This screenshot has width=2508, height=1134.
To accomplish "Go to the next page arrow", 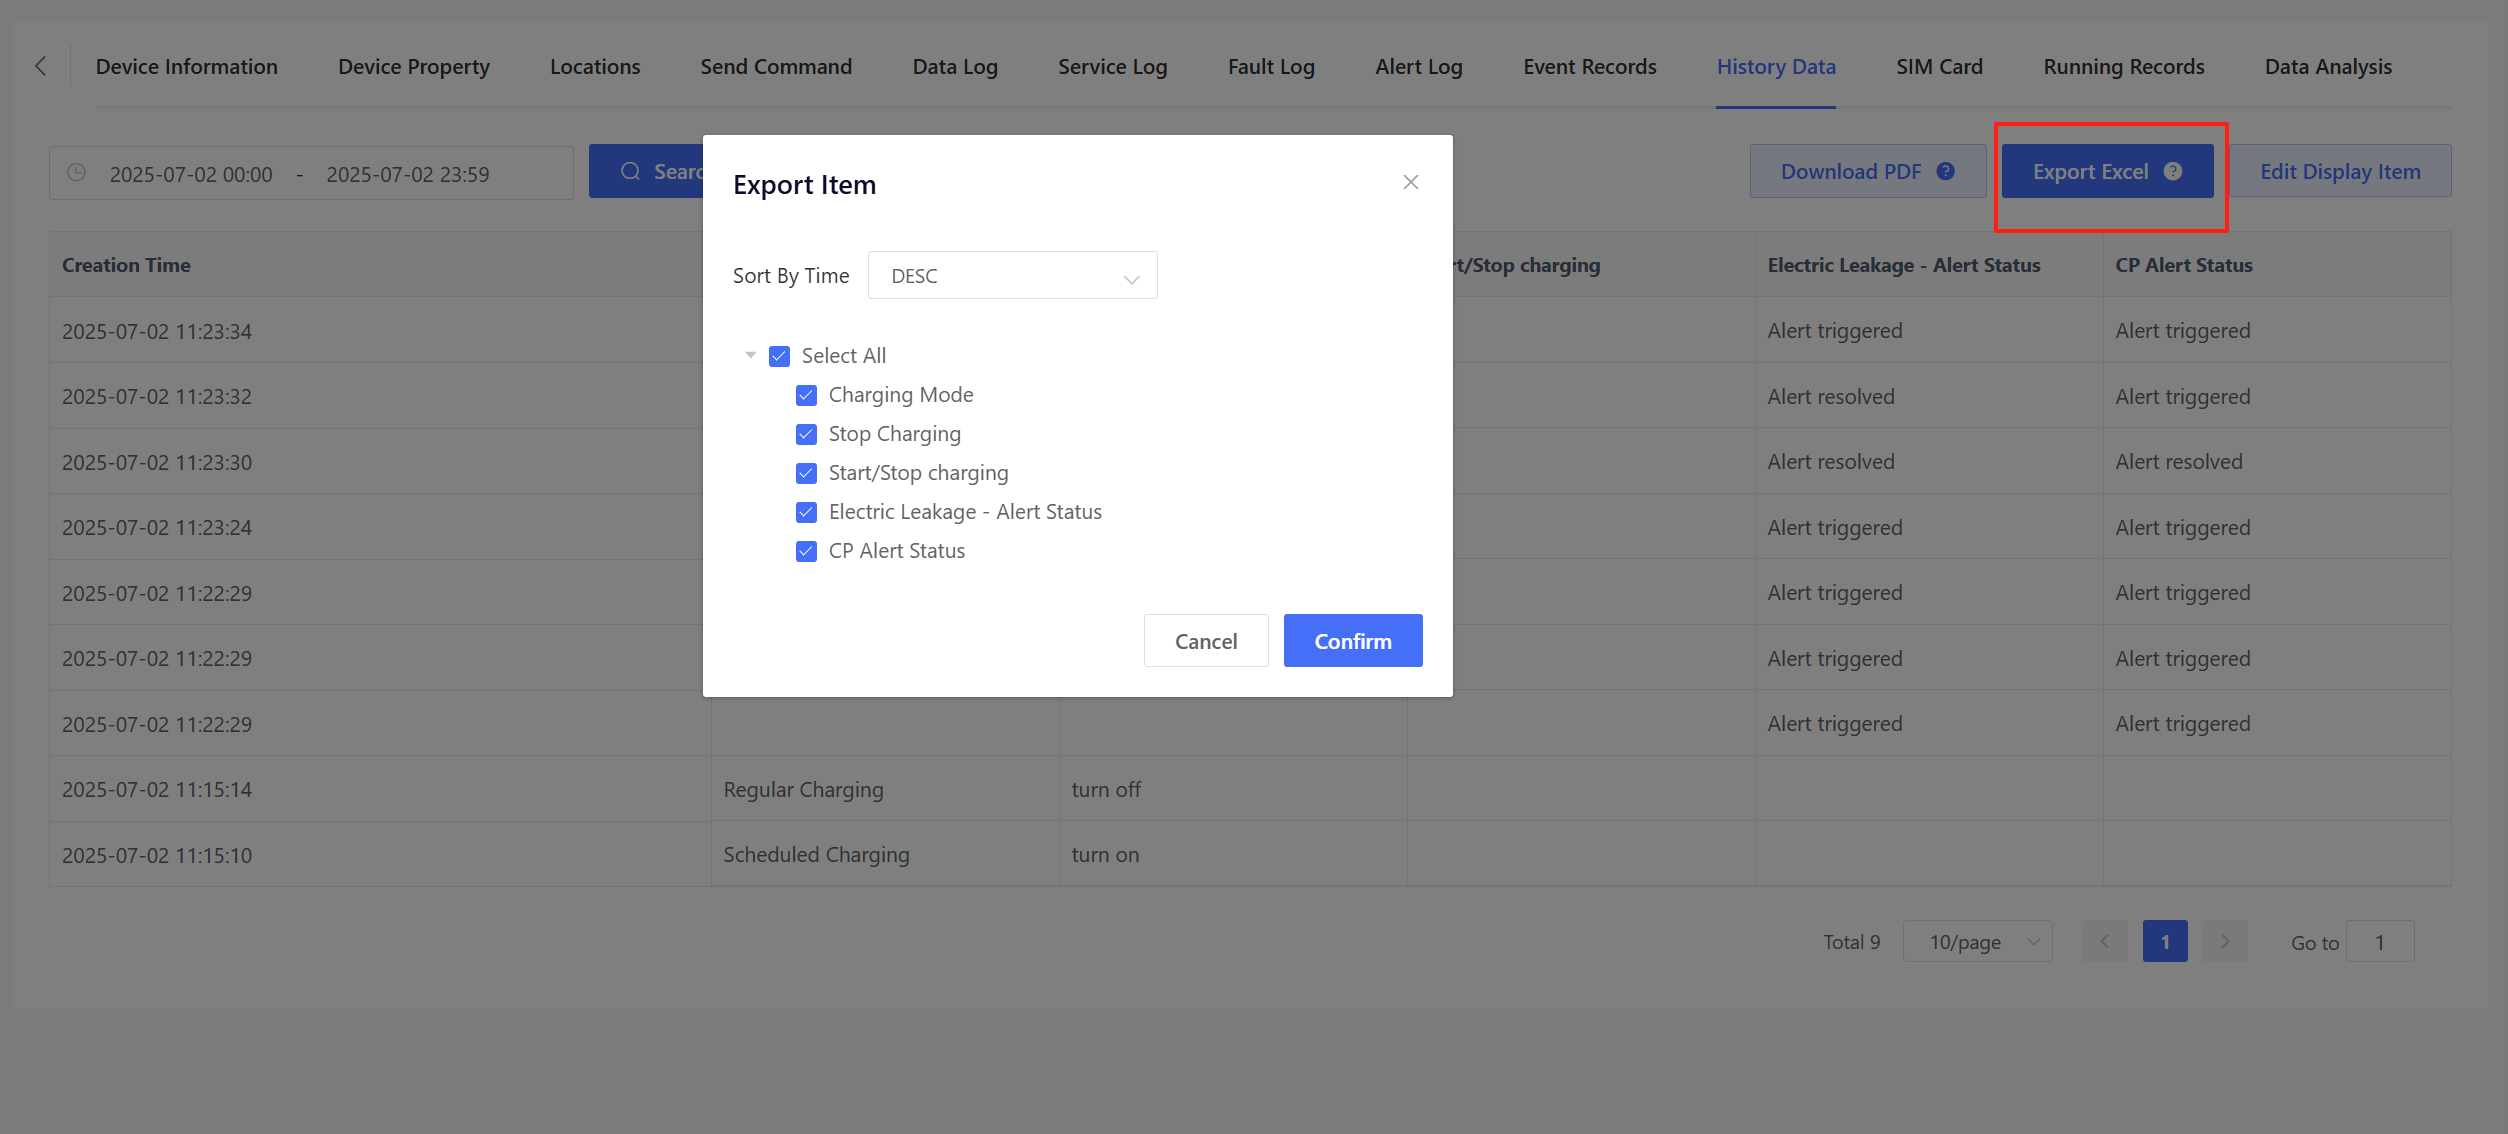I will coord(2224,941).
